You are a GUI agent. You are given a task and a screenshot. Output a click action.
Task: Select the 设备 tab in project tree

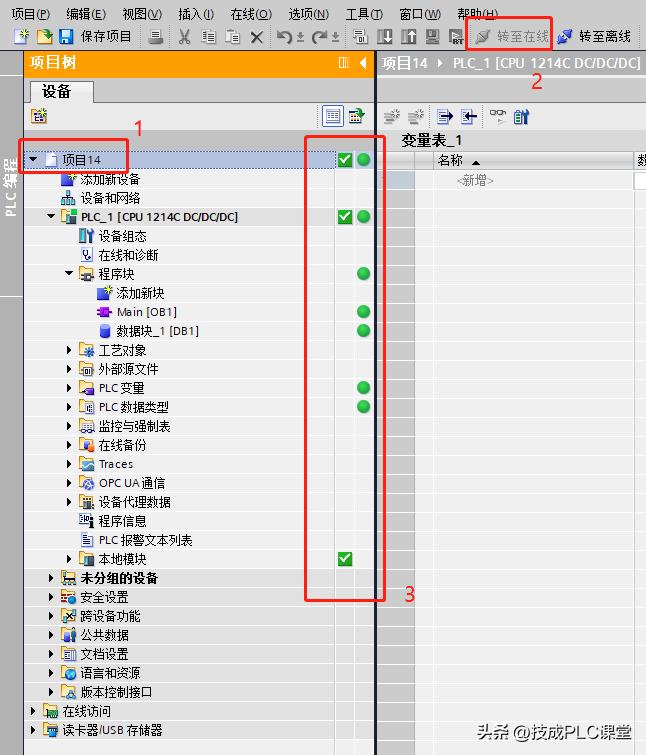pyautogui.click(x=62, y=91)
